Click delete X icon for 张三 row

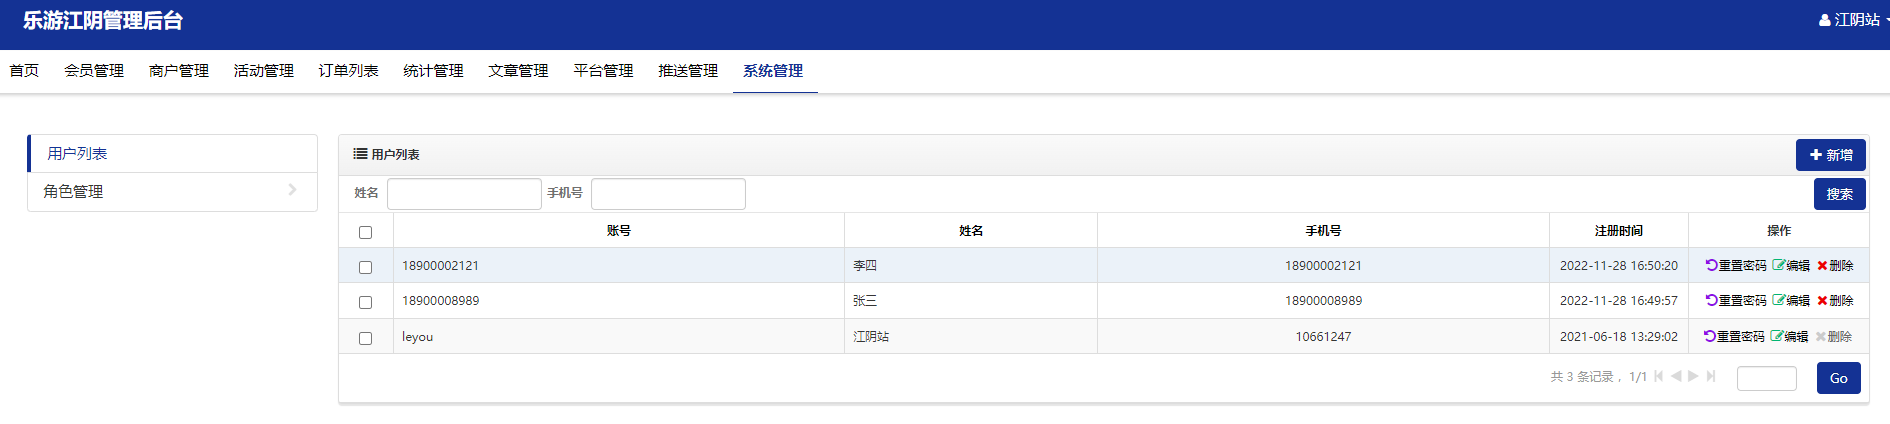click(1822, 300)
